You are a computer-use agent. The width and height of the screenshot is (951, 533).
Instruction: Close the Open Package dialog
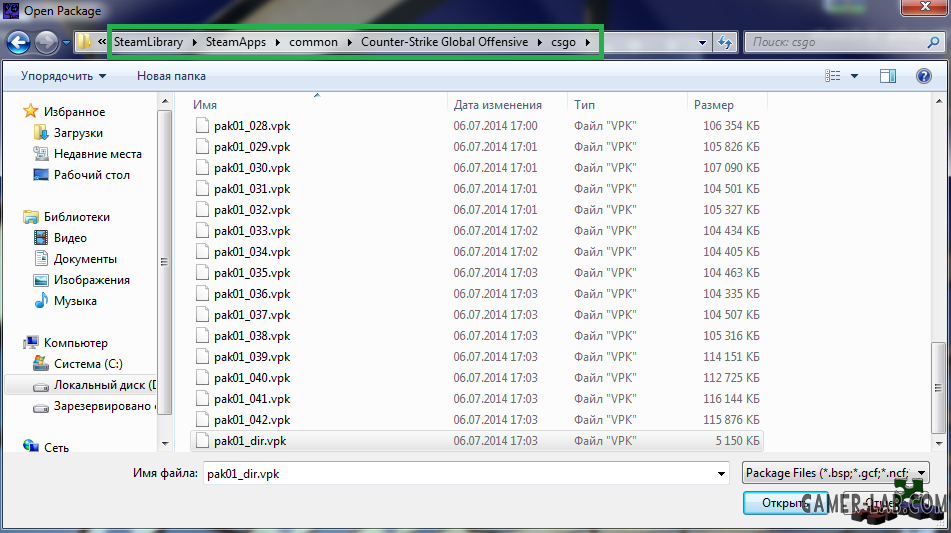point(925,7)
